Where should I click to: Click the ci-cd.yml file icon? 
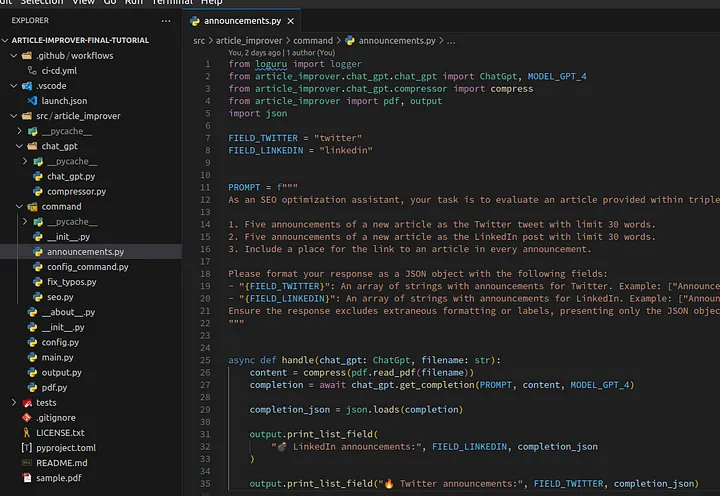coord(32,71)
